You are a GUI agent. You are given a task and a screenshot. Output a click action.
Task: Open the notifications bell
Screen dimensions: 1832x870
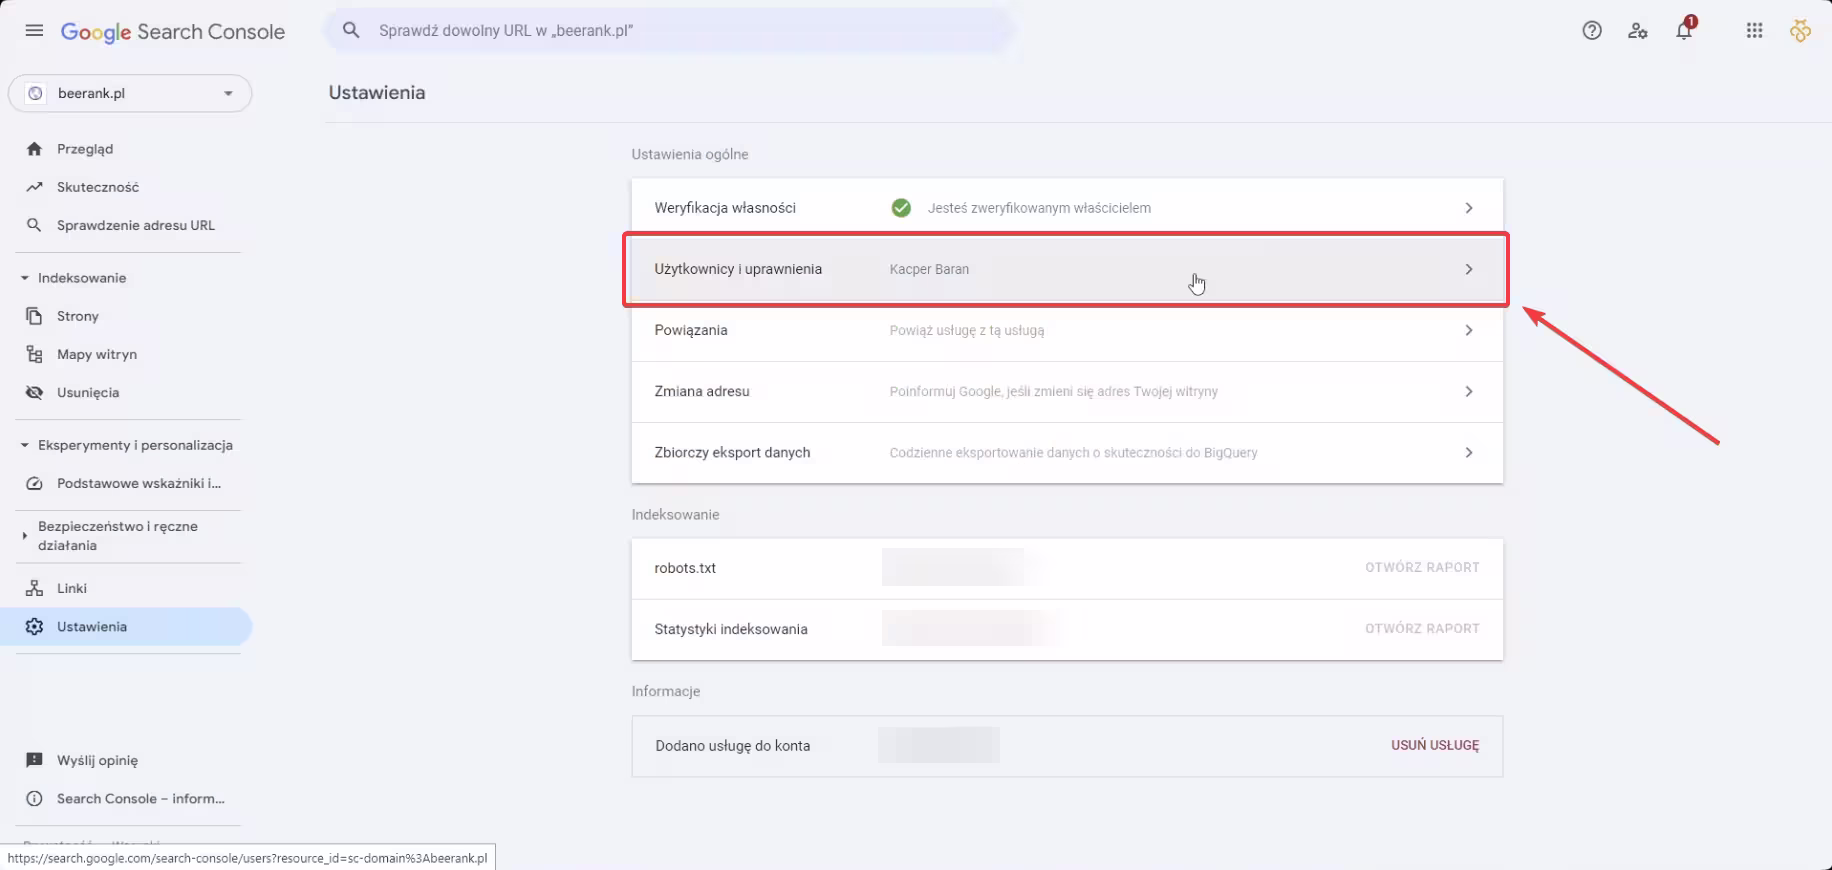[x=1684, y=31]
